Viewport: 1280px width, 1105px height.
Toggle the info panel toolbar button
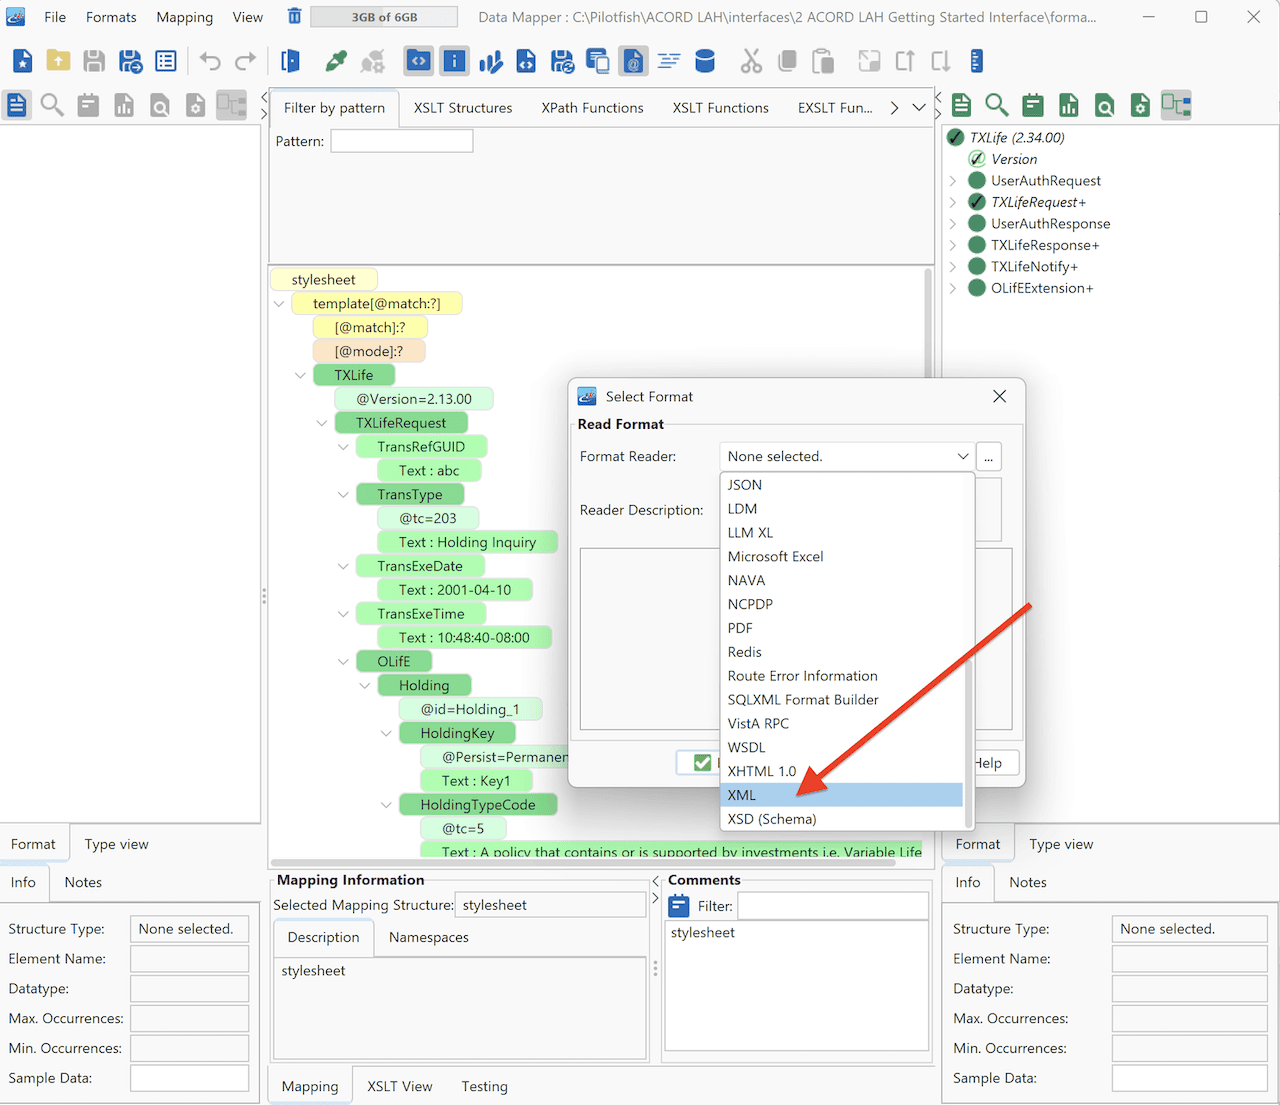(454, 61)
